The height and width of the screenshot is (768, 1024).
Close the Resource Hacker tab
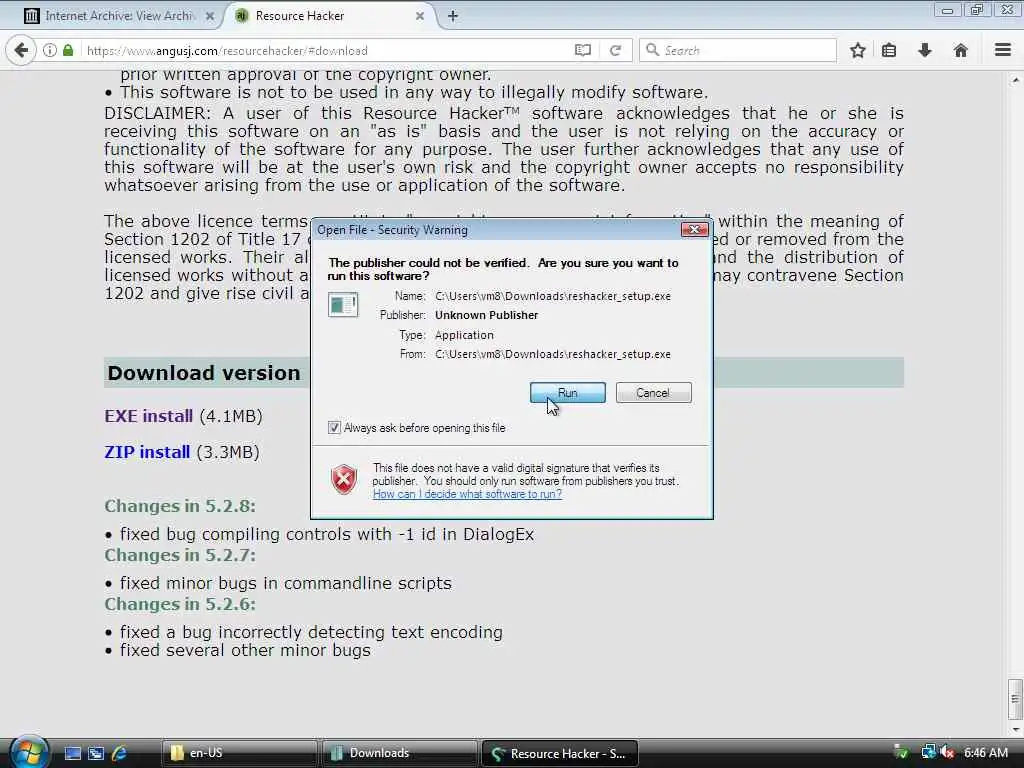(x=420, y=16)
